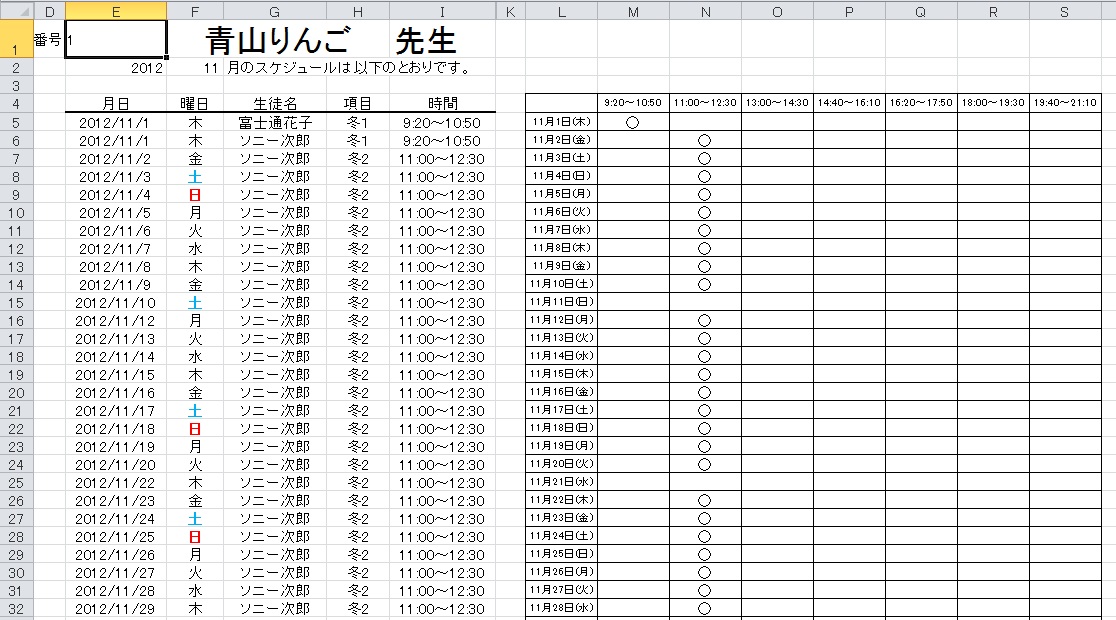Click the circle mark in 11月1日(木) row

633,122
